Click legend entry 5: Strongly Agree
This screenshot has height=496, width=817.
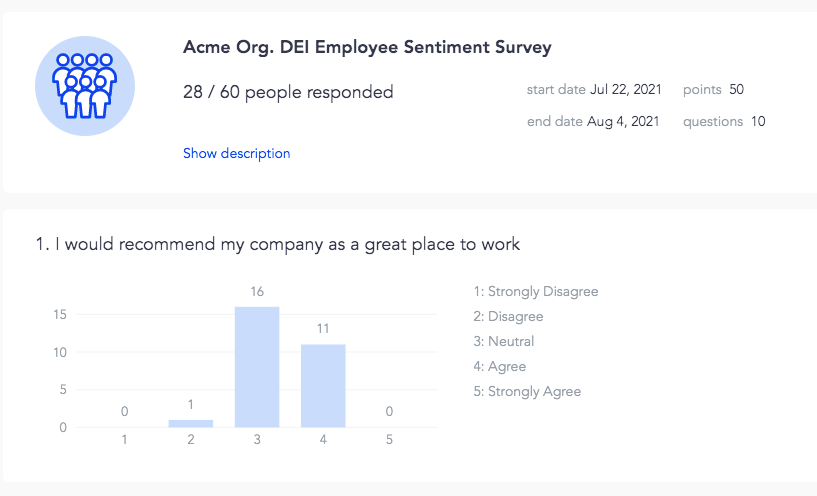point(527,392)
